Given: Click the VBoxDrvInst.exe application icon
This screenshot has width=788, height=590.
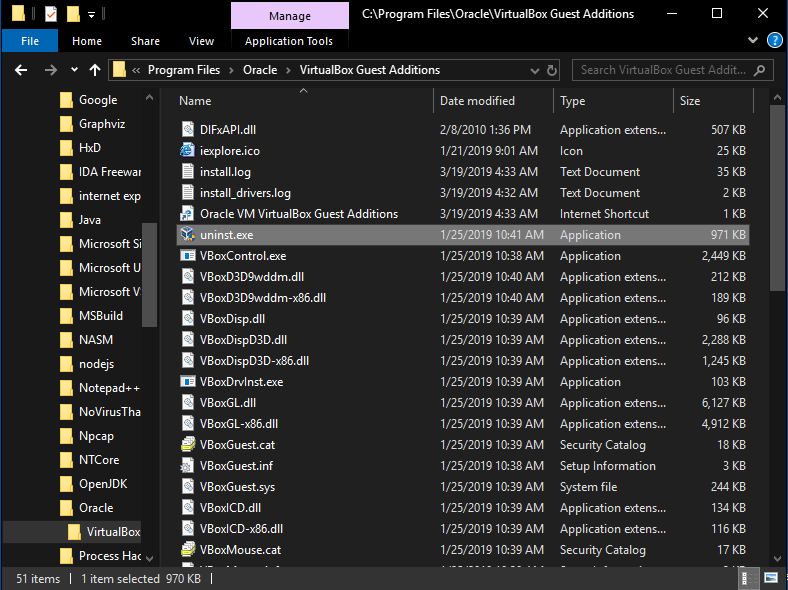Looking at the screenshot, I should [x=187, y=381].
